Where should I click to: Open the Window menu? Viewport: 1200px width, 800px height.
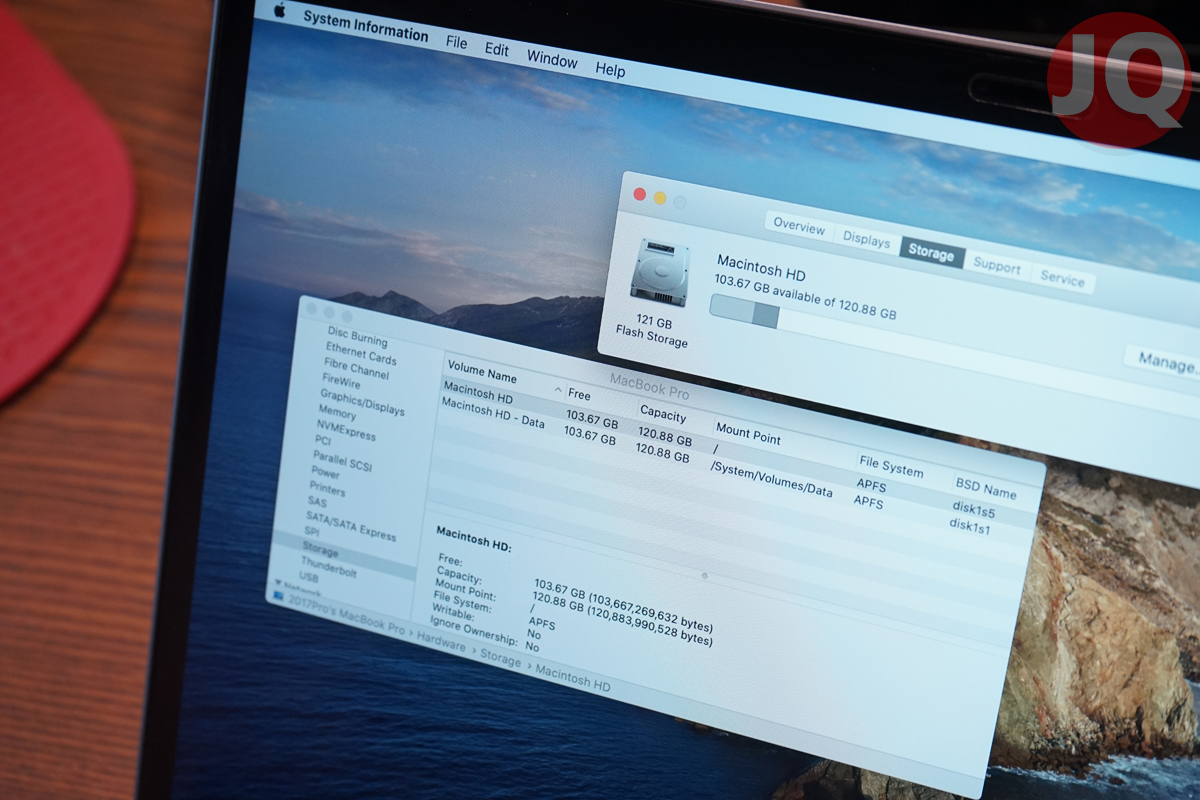(x=552, y=59)
